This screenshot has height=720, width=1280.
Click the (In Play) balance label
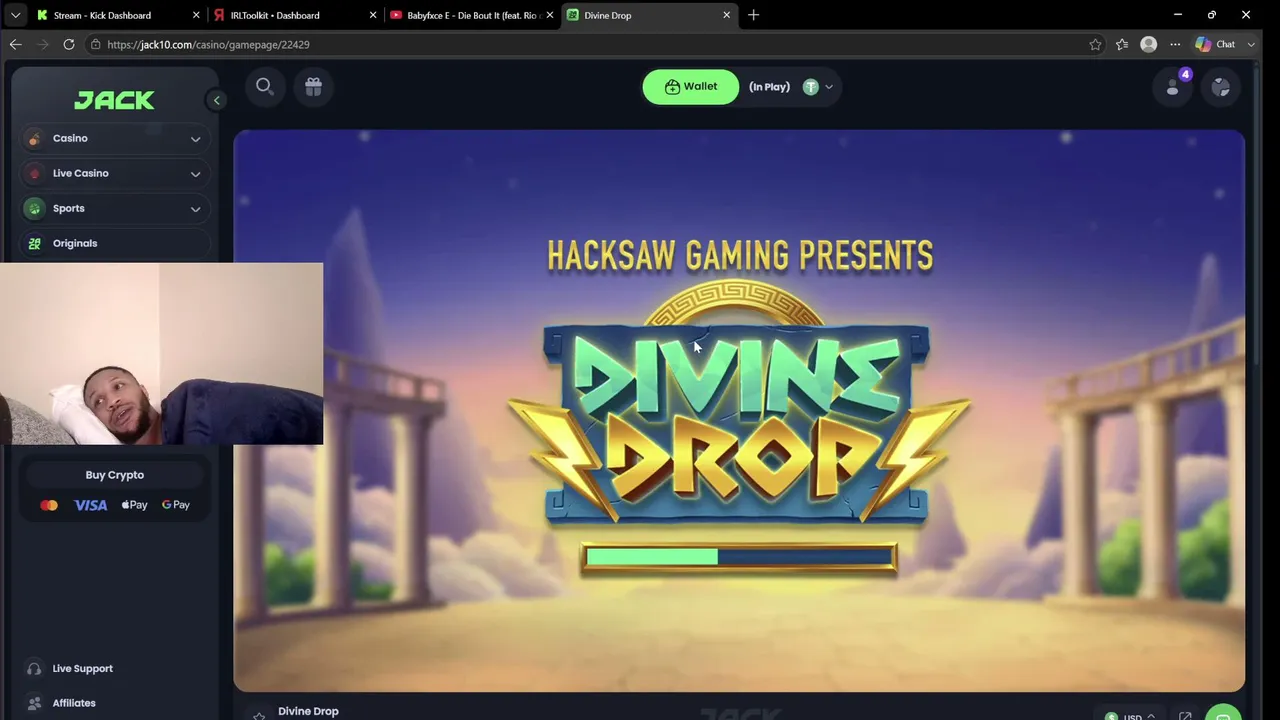[x=769, y=87]
